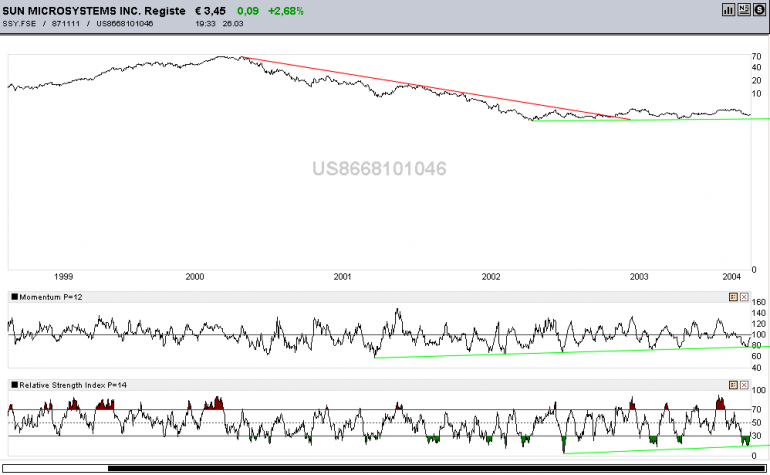This screenshot has height=475, width=770.
Task: Click the 2001 year label on the axis
Action: [343, 277]
